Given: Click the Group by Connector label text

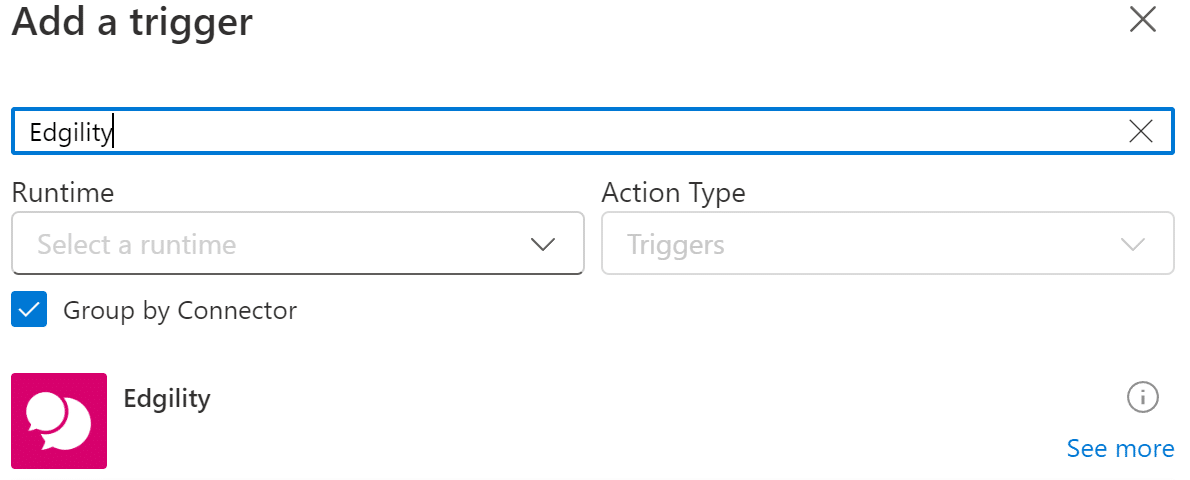Looking at the screenshot, I should point(180,310).
